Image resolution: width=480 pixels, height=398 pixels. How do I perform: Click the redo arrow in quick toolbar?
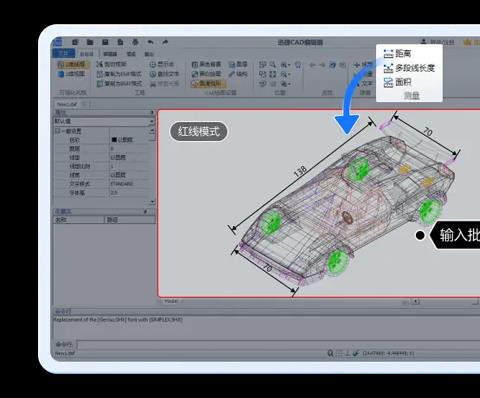pos(165,42)
